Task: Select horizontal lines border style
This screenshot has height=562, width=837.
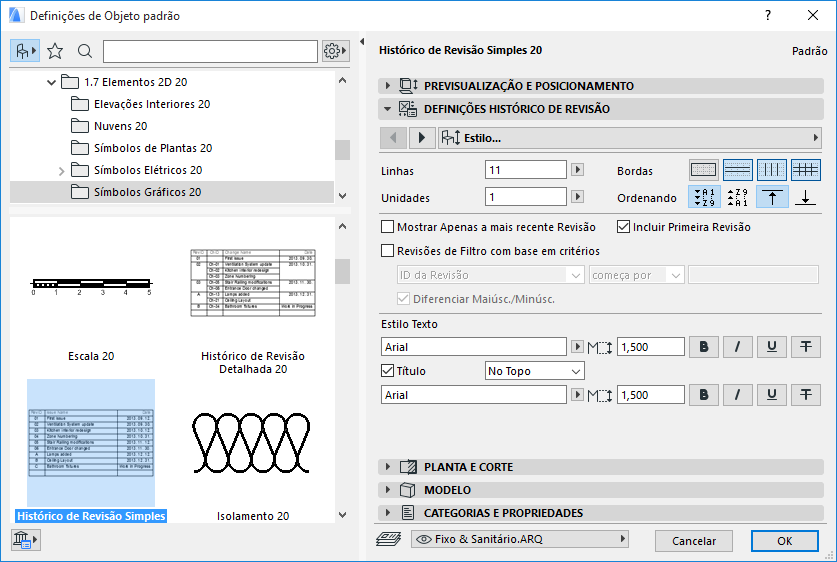Action: [738, 170]
